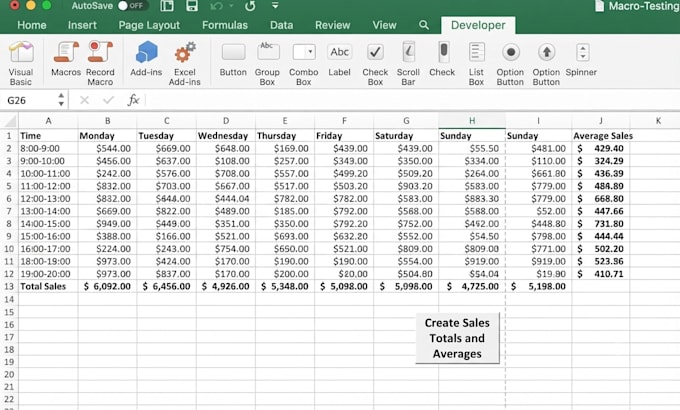Image resolution: width=680 pixels, height=410 pixels.
Task: Open the Review tab
Action: coord(333,25)
